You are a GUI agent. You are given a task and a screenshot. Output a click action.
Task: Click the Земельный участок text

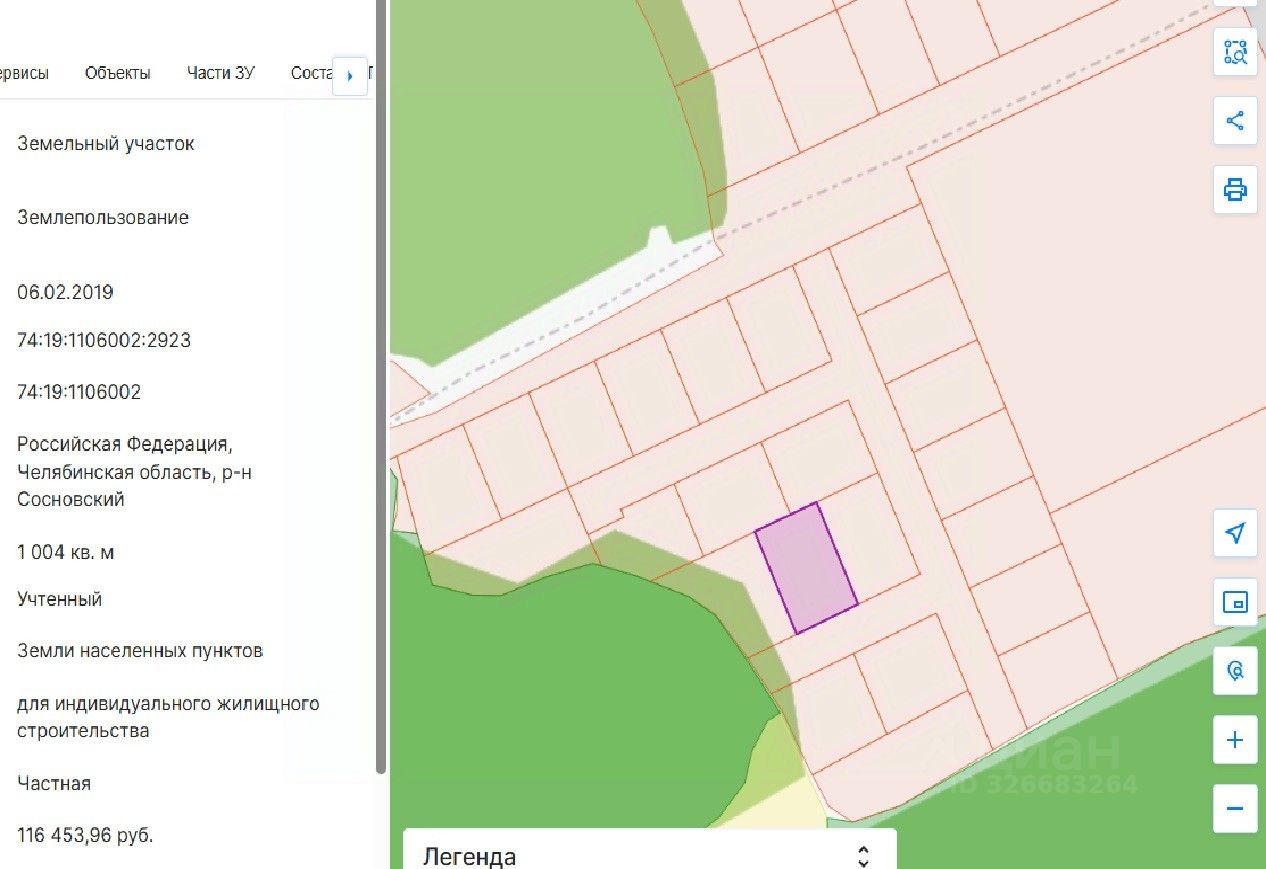click(106, 143)
